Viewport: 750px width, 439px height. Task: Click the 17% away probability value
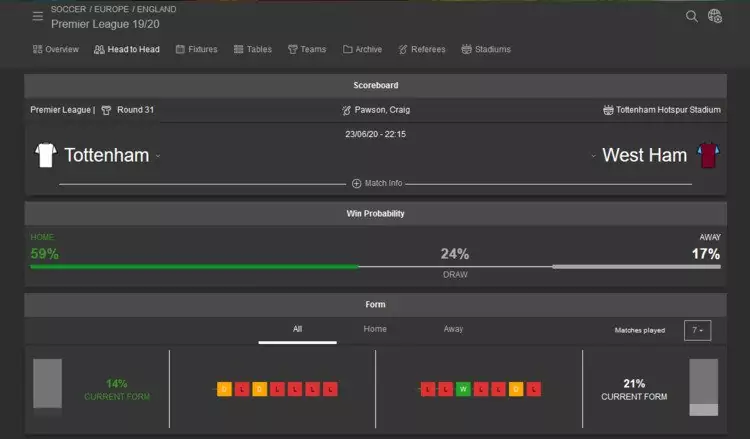(x=706, y=254)
